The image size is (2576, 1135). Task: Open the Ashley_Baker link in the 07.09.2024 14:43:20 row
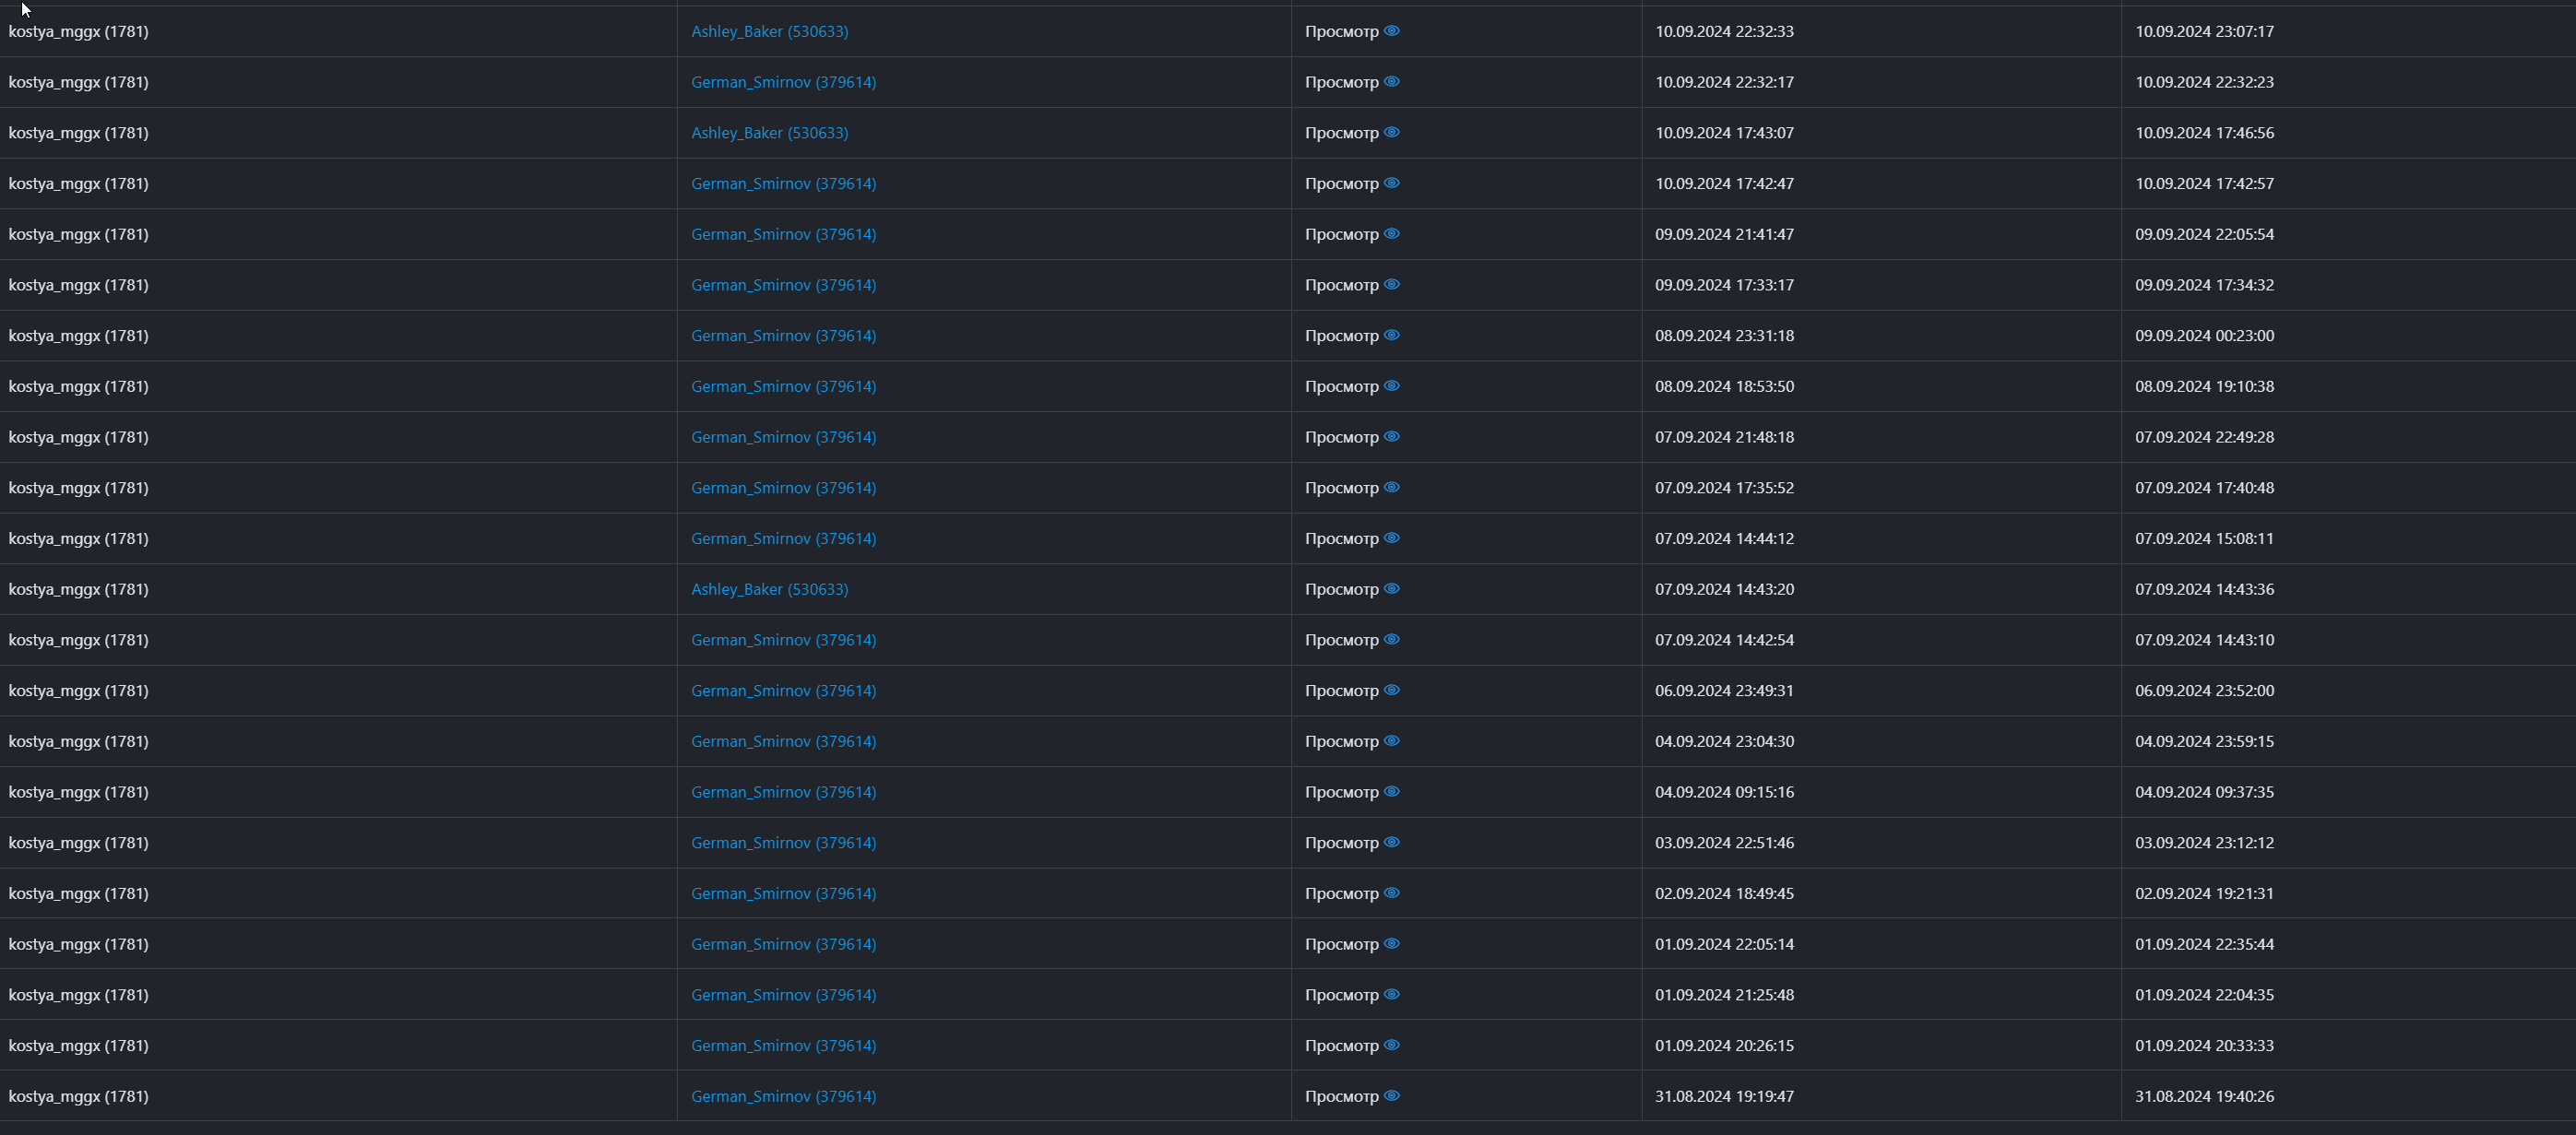pos(769,590)
